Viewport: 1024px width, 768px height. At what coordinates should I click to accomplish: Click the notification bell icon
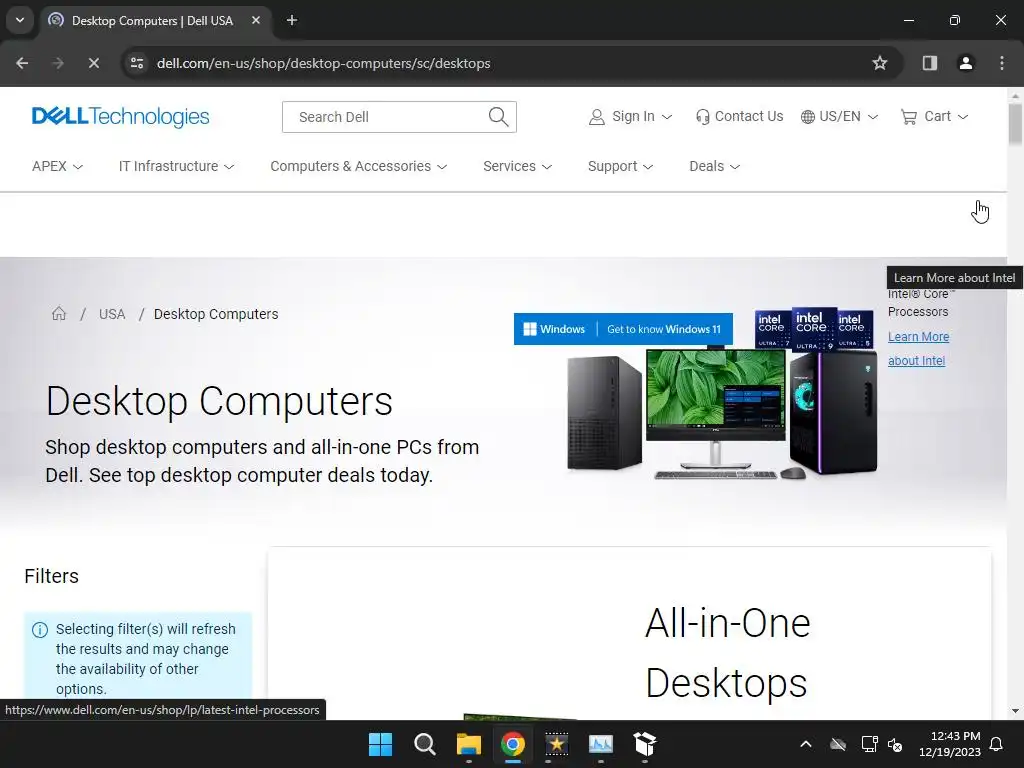coord(997,744)
